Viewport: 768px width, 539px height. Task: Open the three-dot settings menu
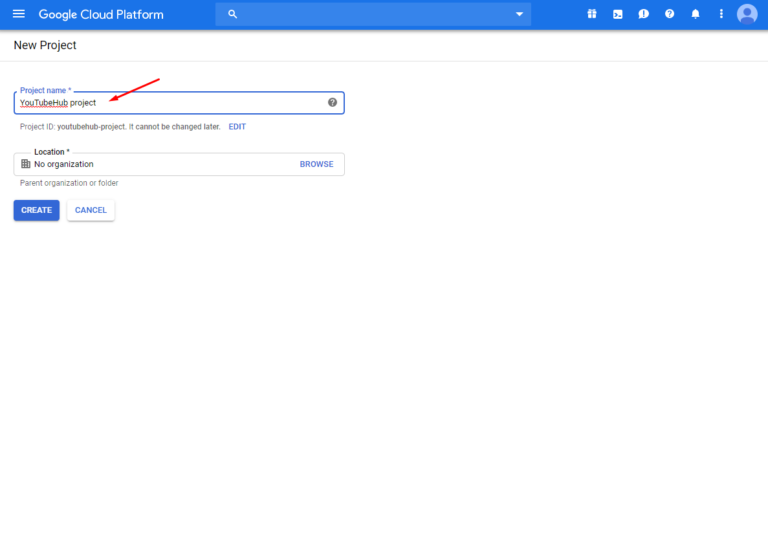721,14
